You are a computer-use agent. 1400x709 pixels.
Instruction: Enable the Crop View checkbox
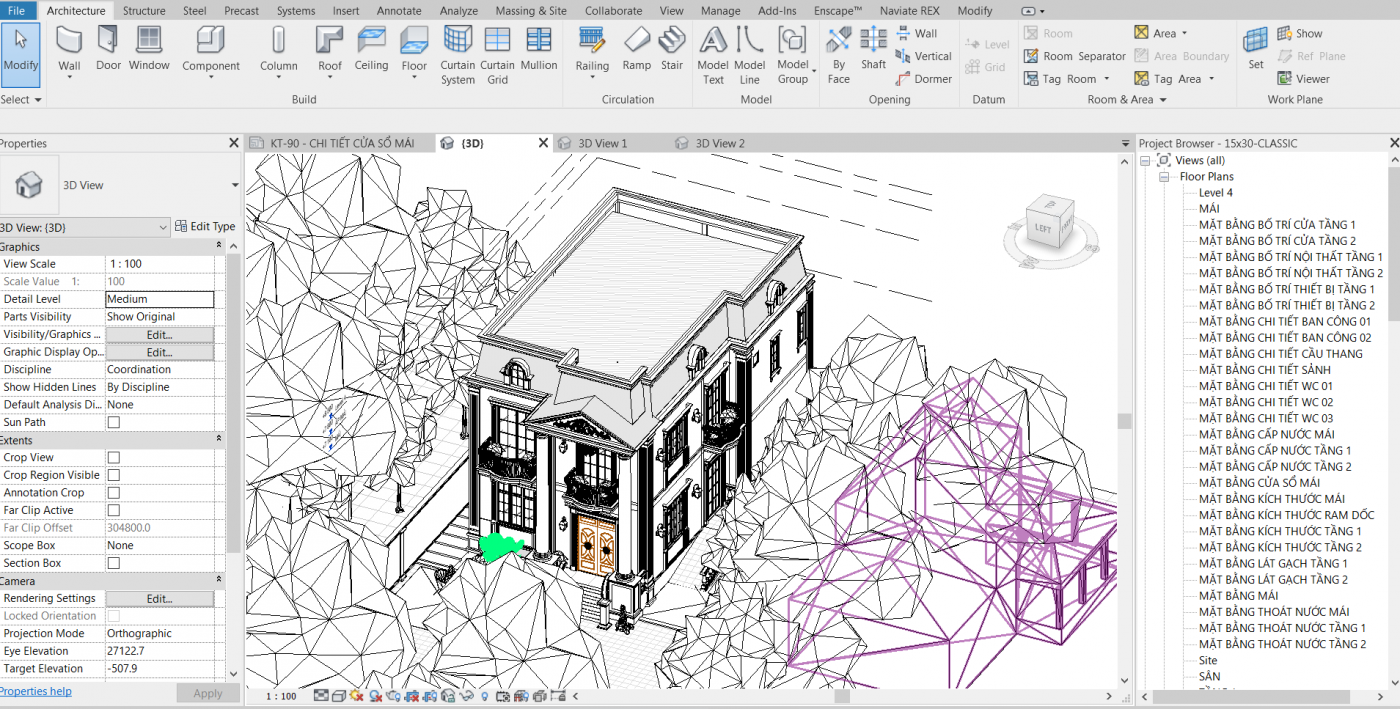click(114, 458)
